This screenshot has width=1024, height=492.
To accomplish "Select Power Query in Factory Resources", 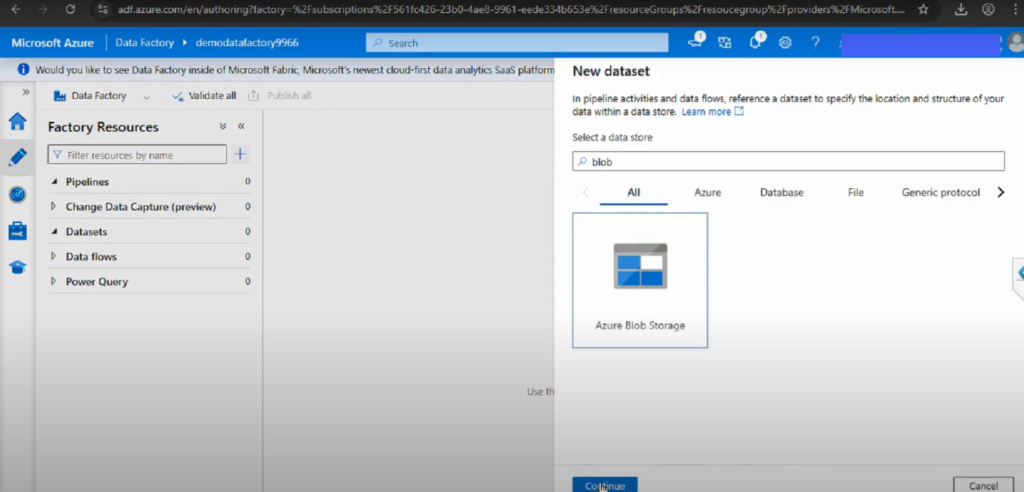I will [x=97, y=282].
